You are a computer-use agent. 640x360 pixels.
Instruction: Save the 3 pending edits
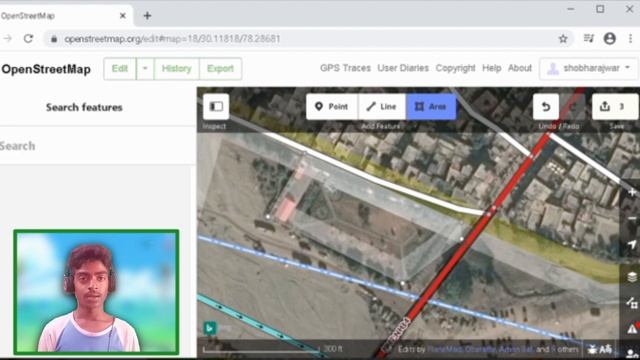click(x=615, y=107)
